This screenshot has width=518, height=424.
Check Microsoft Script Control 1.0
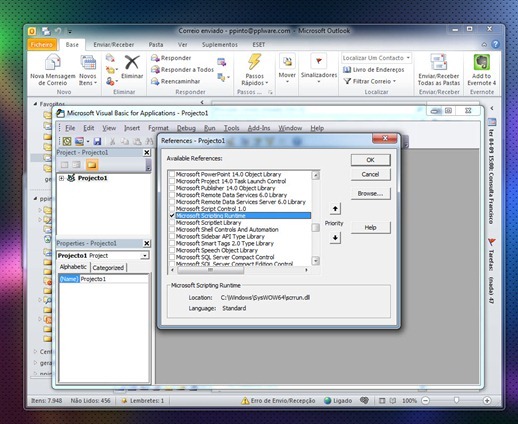172,209
